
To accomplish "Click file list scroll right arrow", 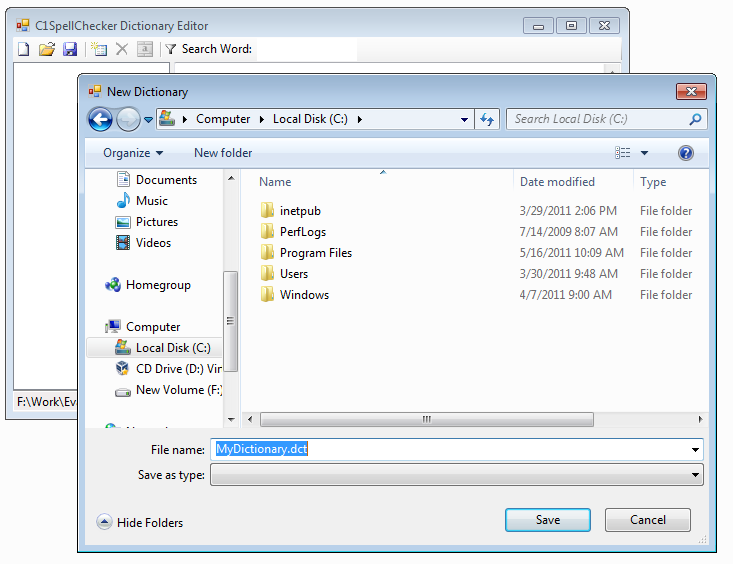I will pyautogui.click(x=700, y=419).
